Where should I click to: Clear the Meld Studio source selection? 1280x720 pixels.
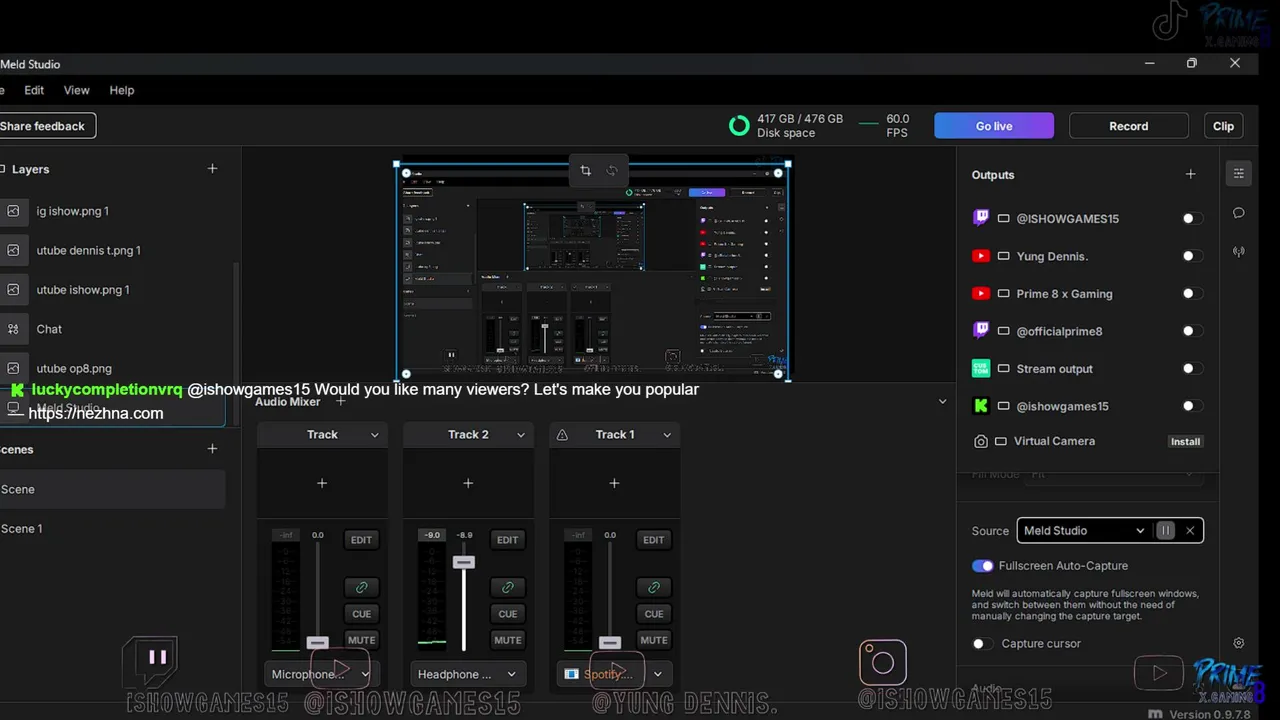[x=1190, y=531]
